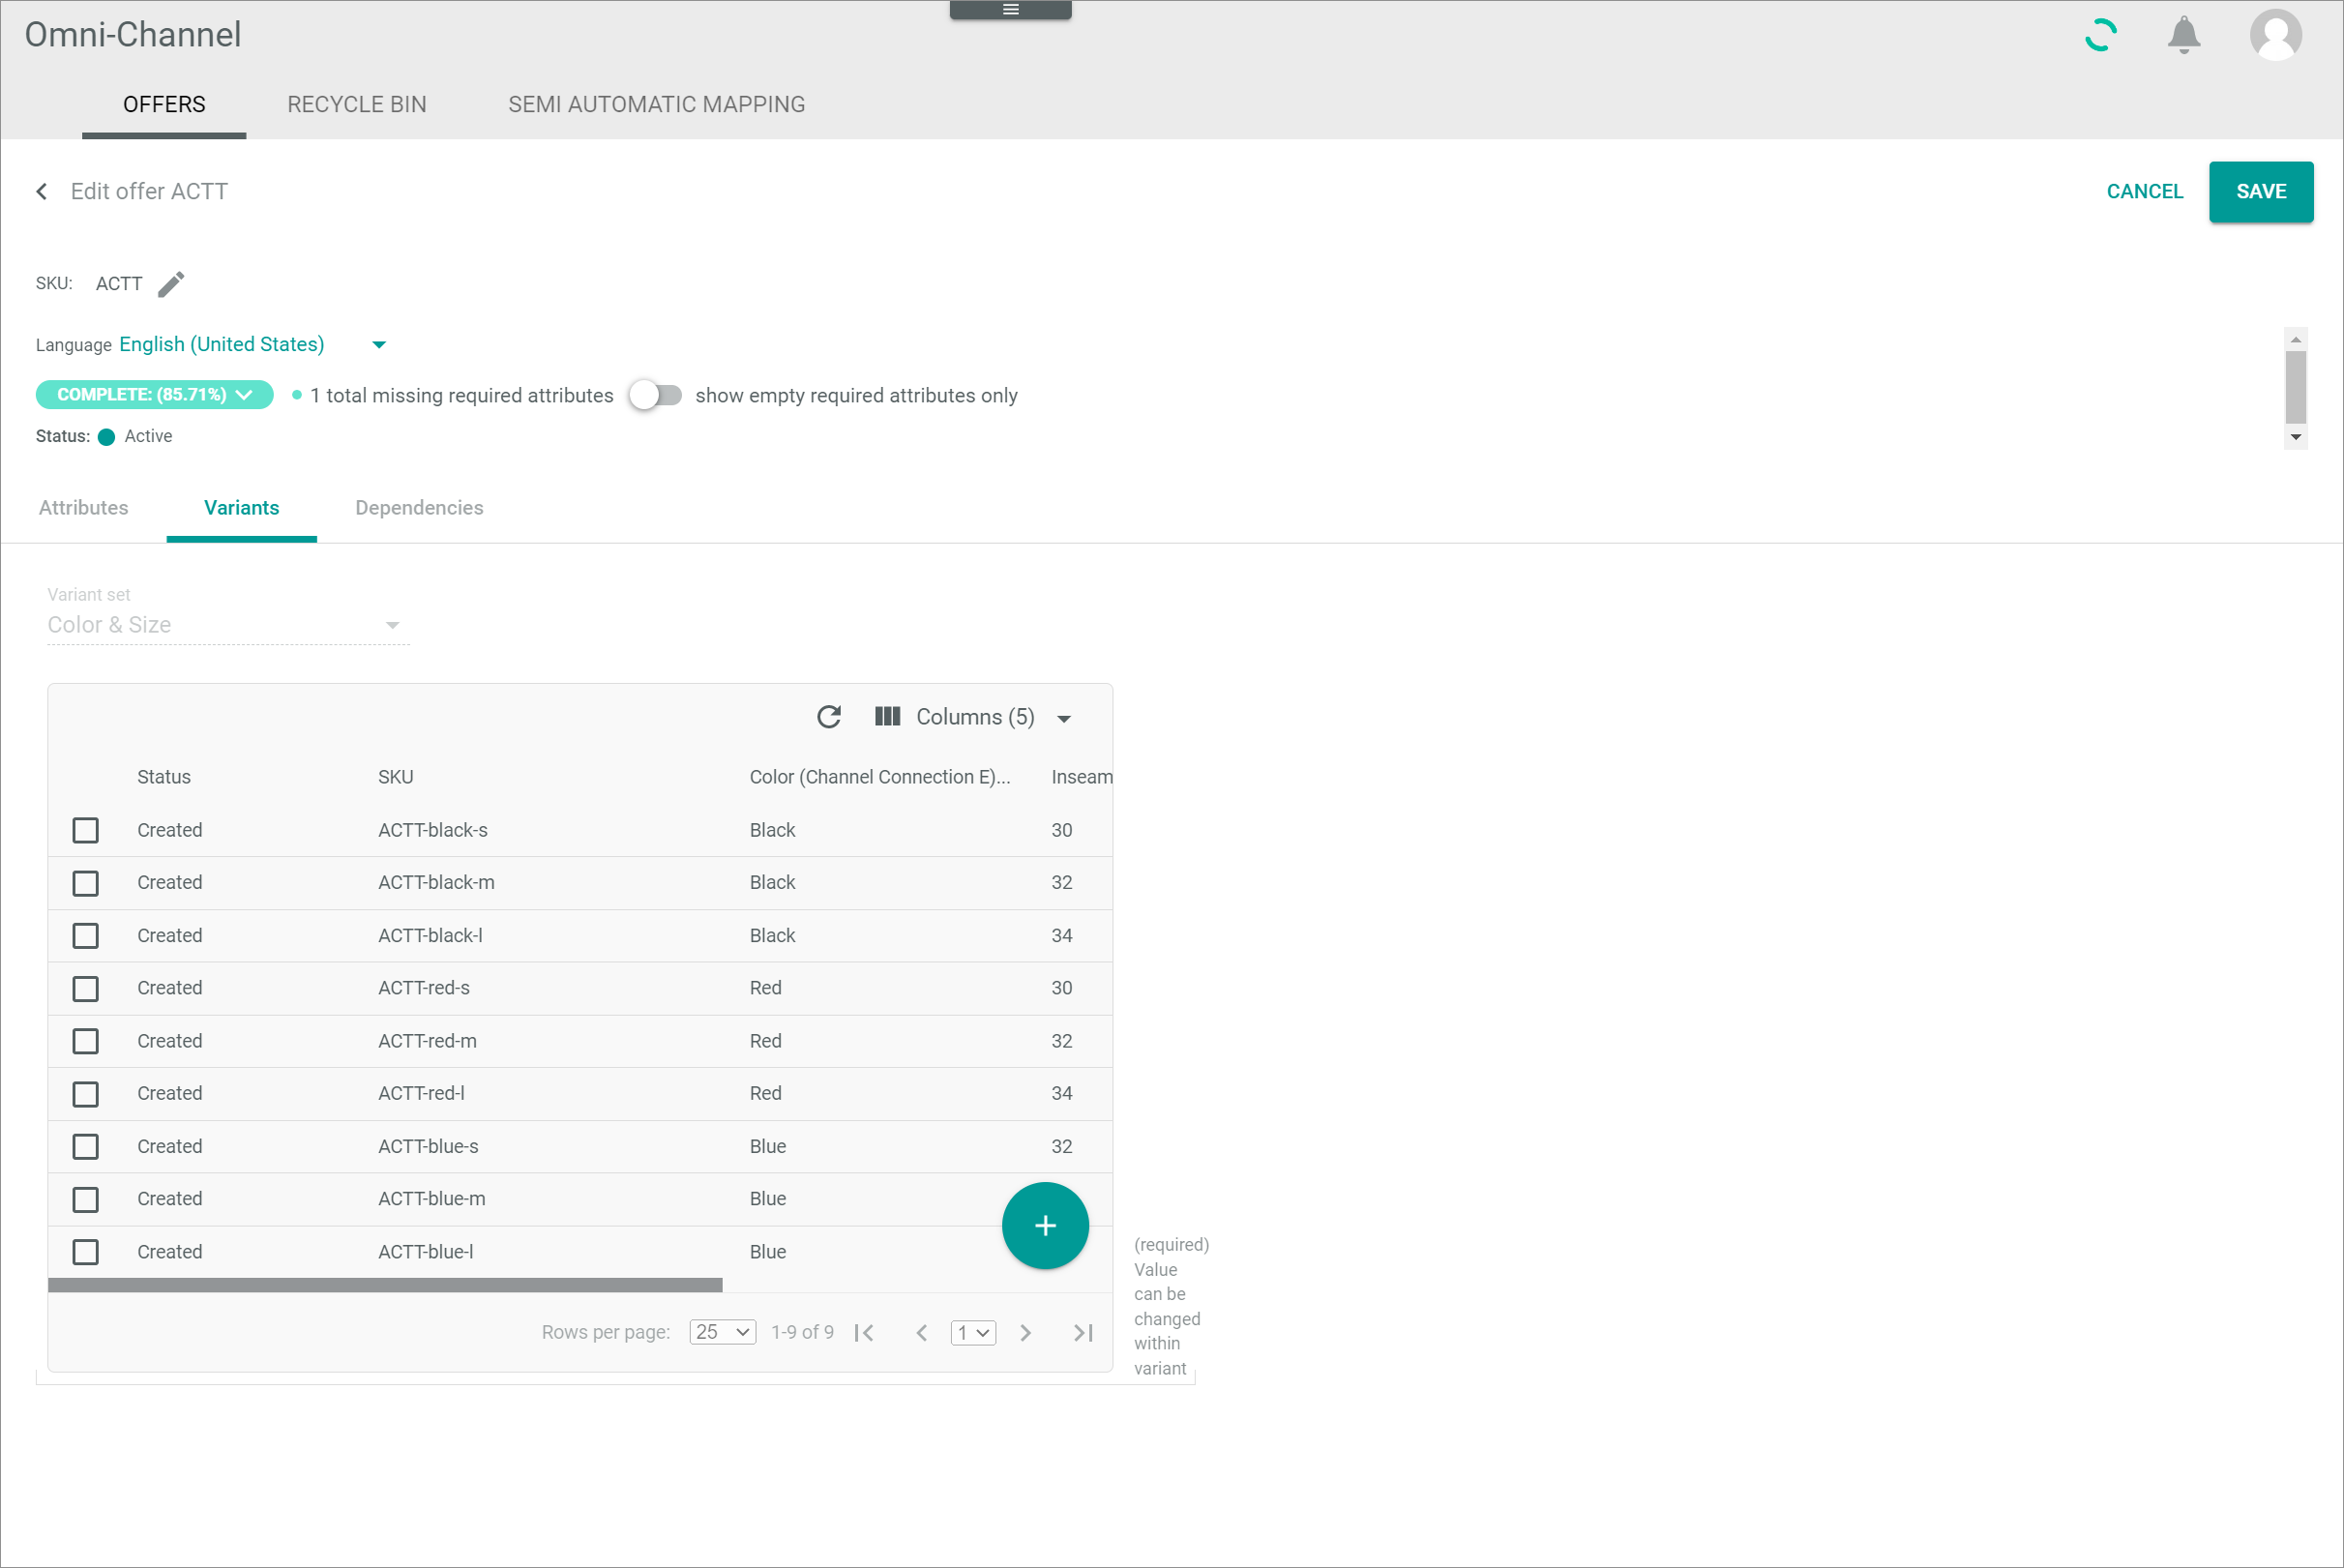Check the ACTT-black-l row checkbox

pos(86,935)
